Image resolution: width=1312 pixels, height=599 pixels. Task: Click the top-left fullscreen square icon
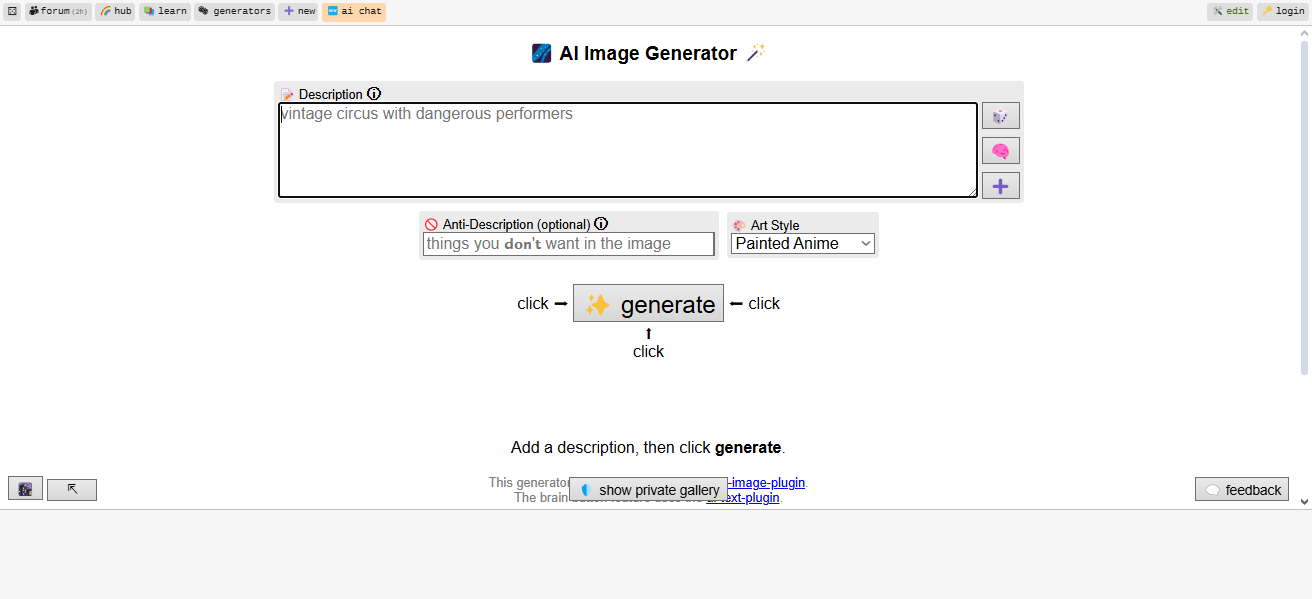click(x=13, y=11)
